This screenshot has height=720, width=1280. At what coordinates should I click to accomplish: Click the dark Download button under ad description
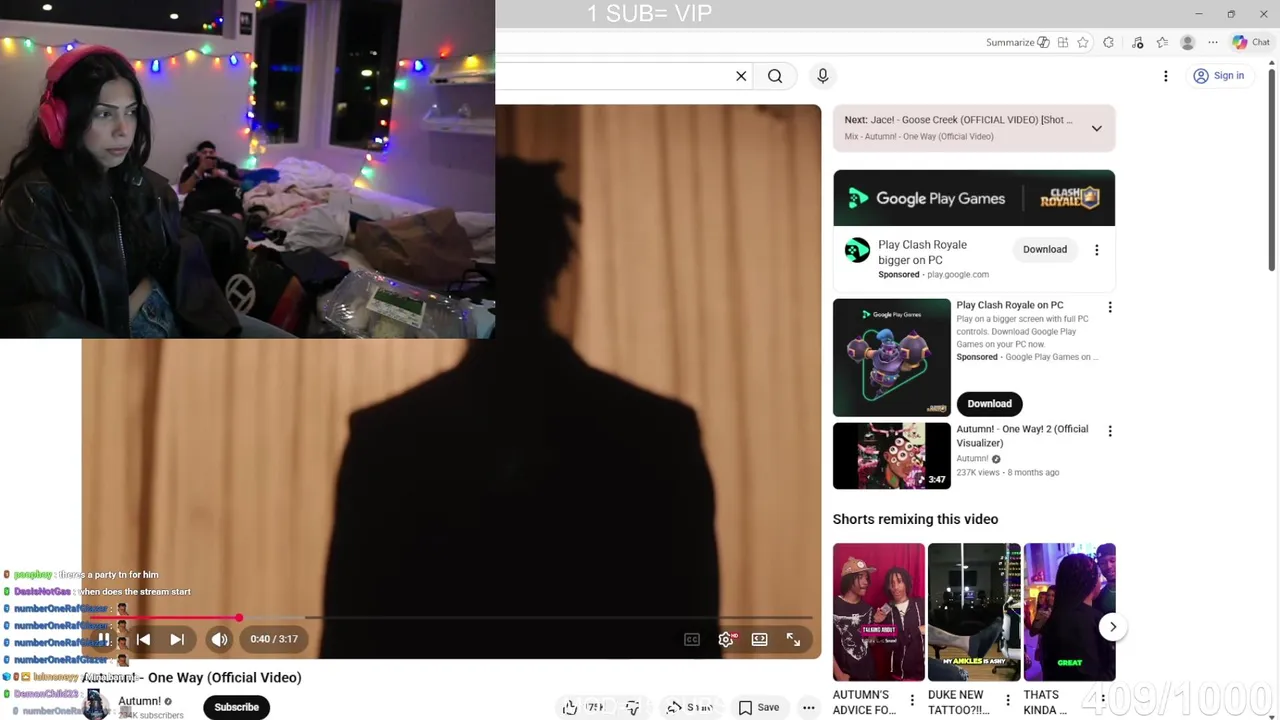point(989,403)
